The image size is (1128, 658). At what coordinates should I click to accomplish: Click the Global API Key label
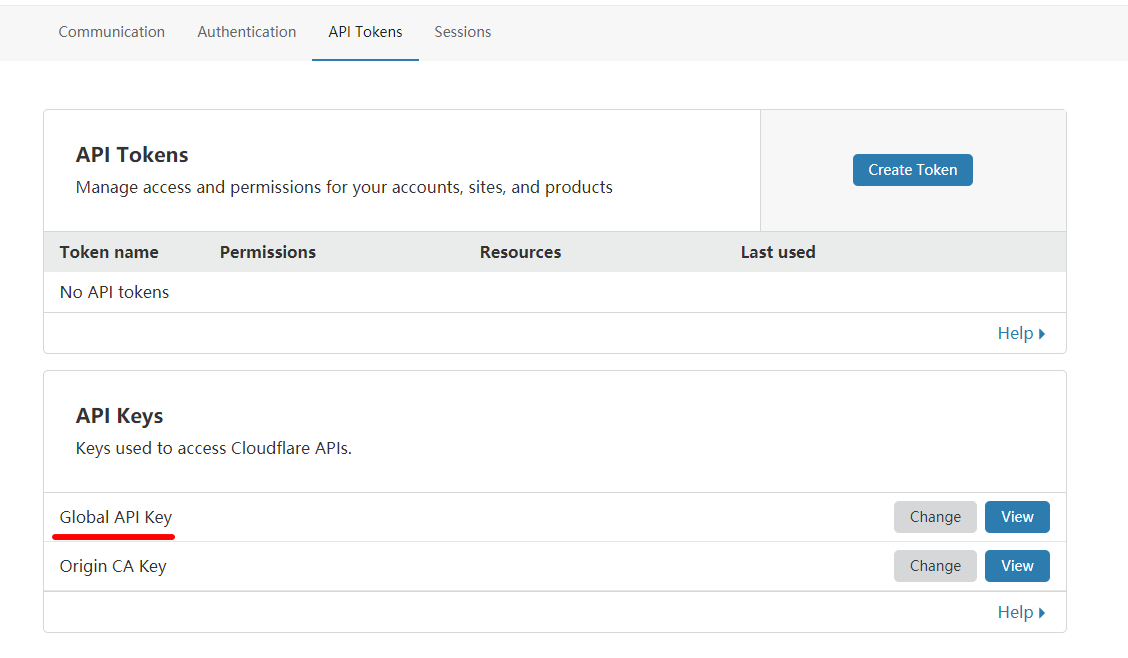coord(116,517)
